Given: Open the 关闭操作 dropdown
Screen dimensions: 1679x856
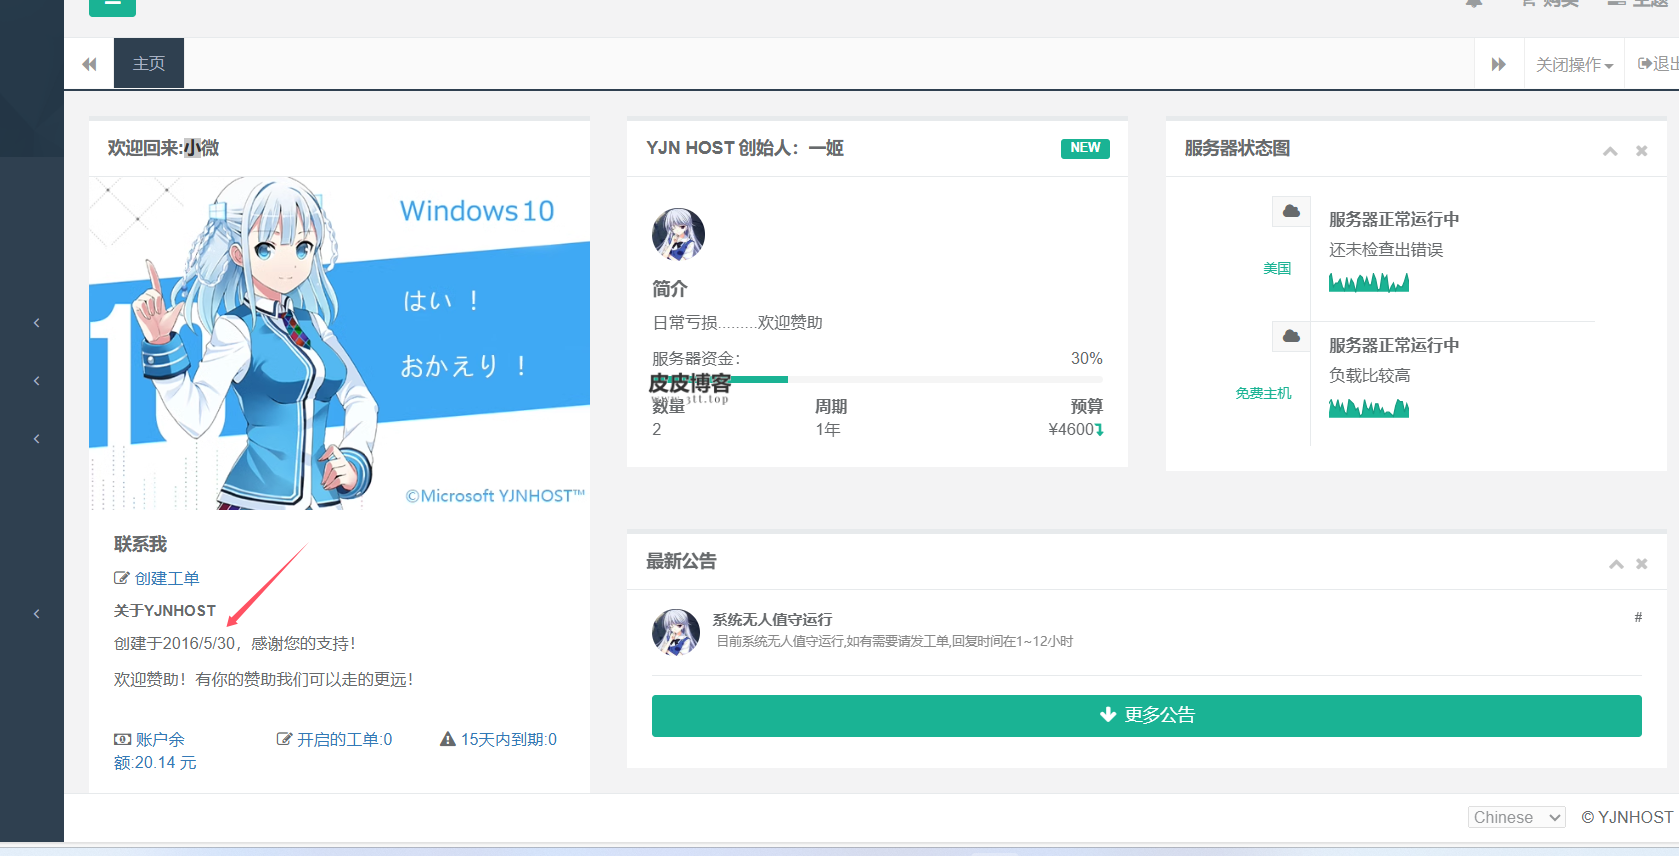Looking at the screenshot, I should tap(1574, 65).
